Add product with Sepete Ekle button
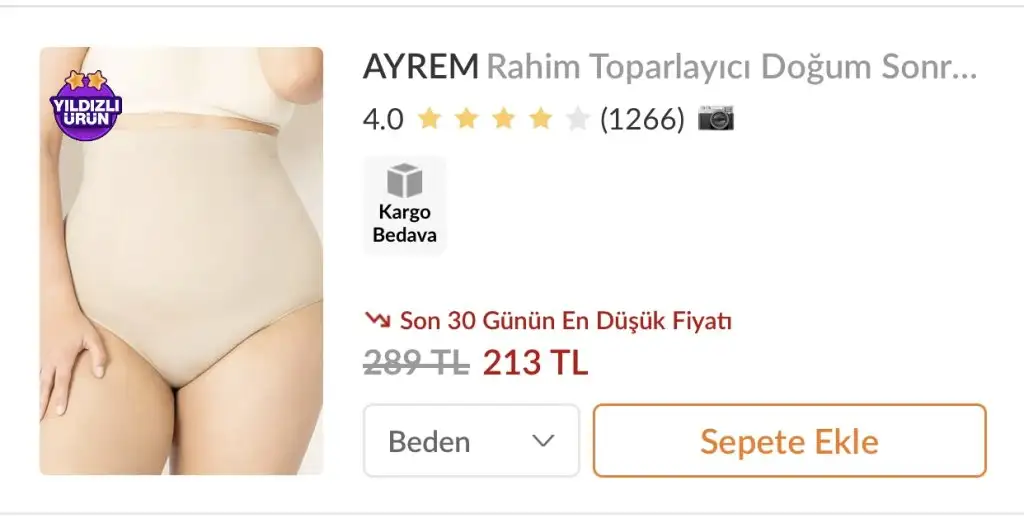 click(790, 440)
